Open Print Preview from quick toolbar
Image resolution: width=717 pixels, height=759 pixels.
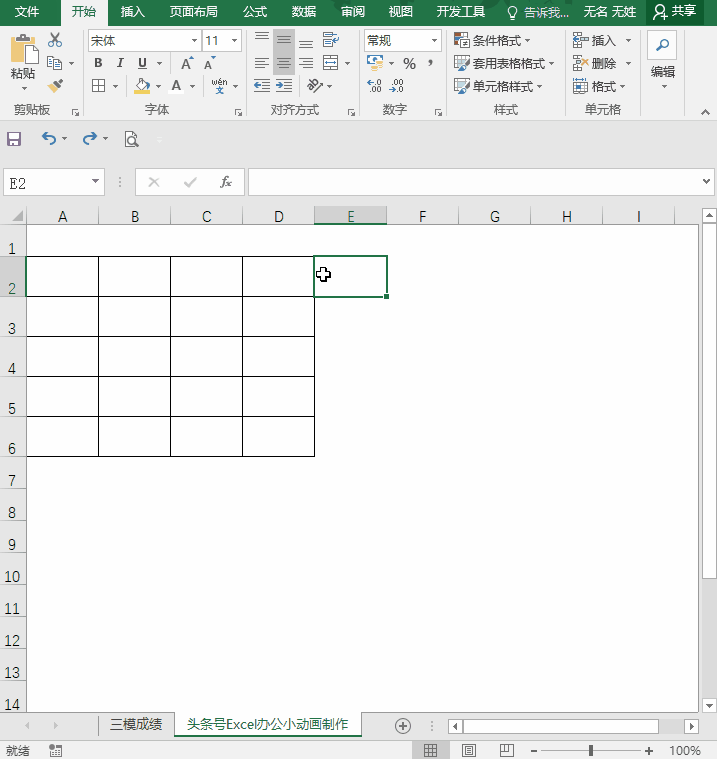tap(131, 139)
